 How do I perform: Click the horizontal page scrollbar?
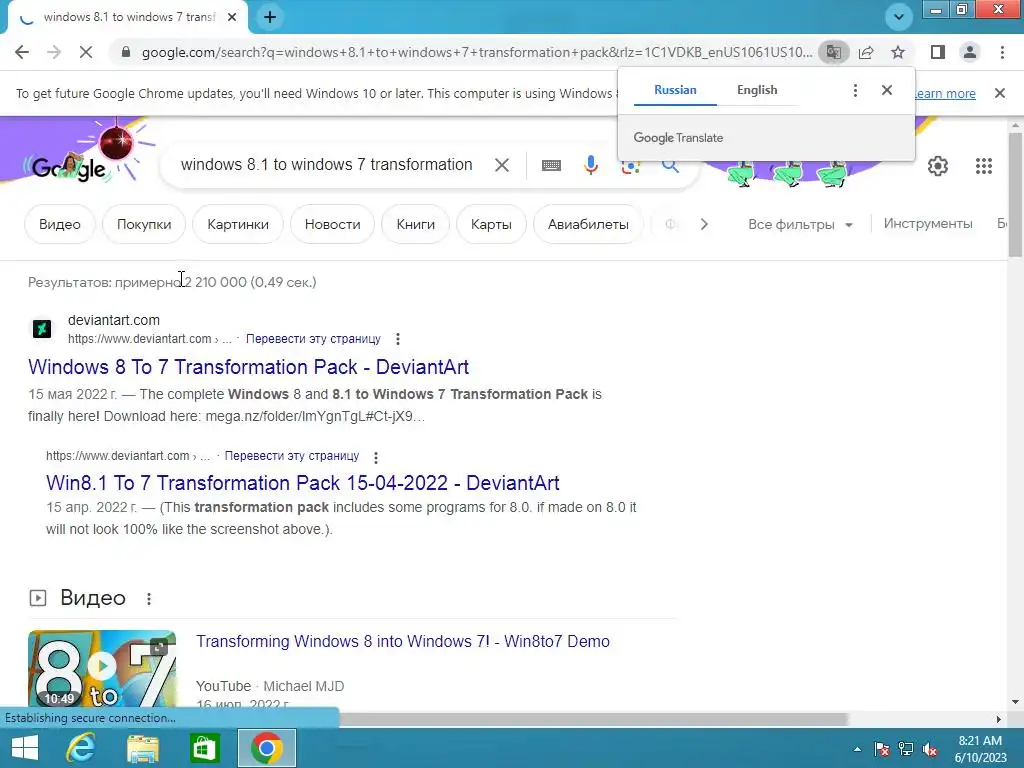(593, 719)
